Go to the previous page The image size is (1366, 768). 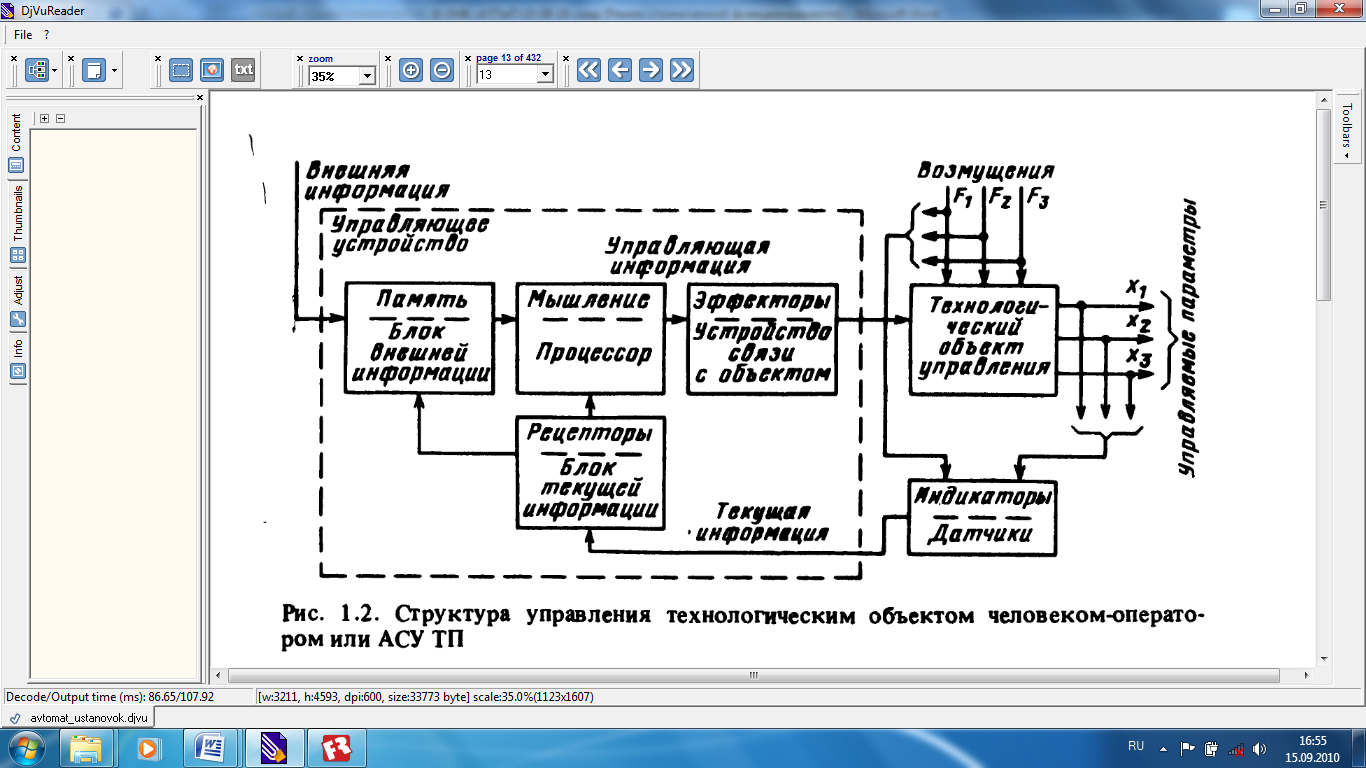coord(620,70)
